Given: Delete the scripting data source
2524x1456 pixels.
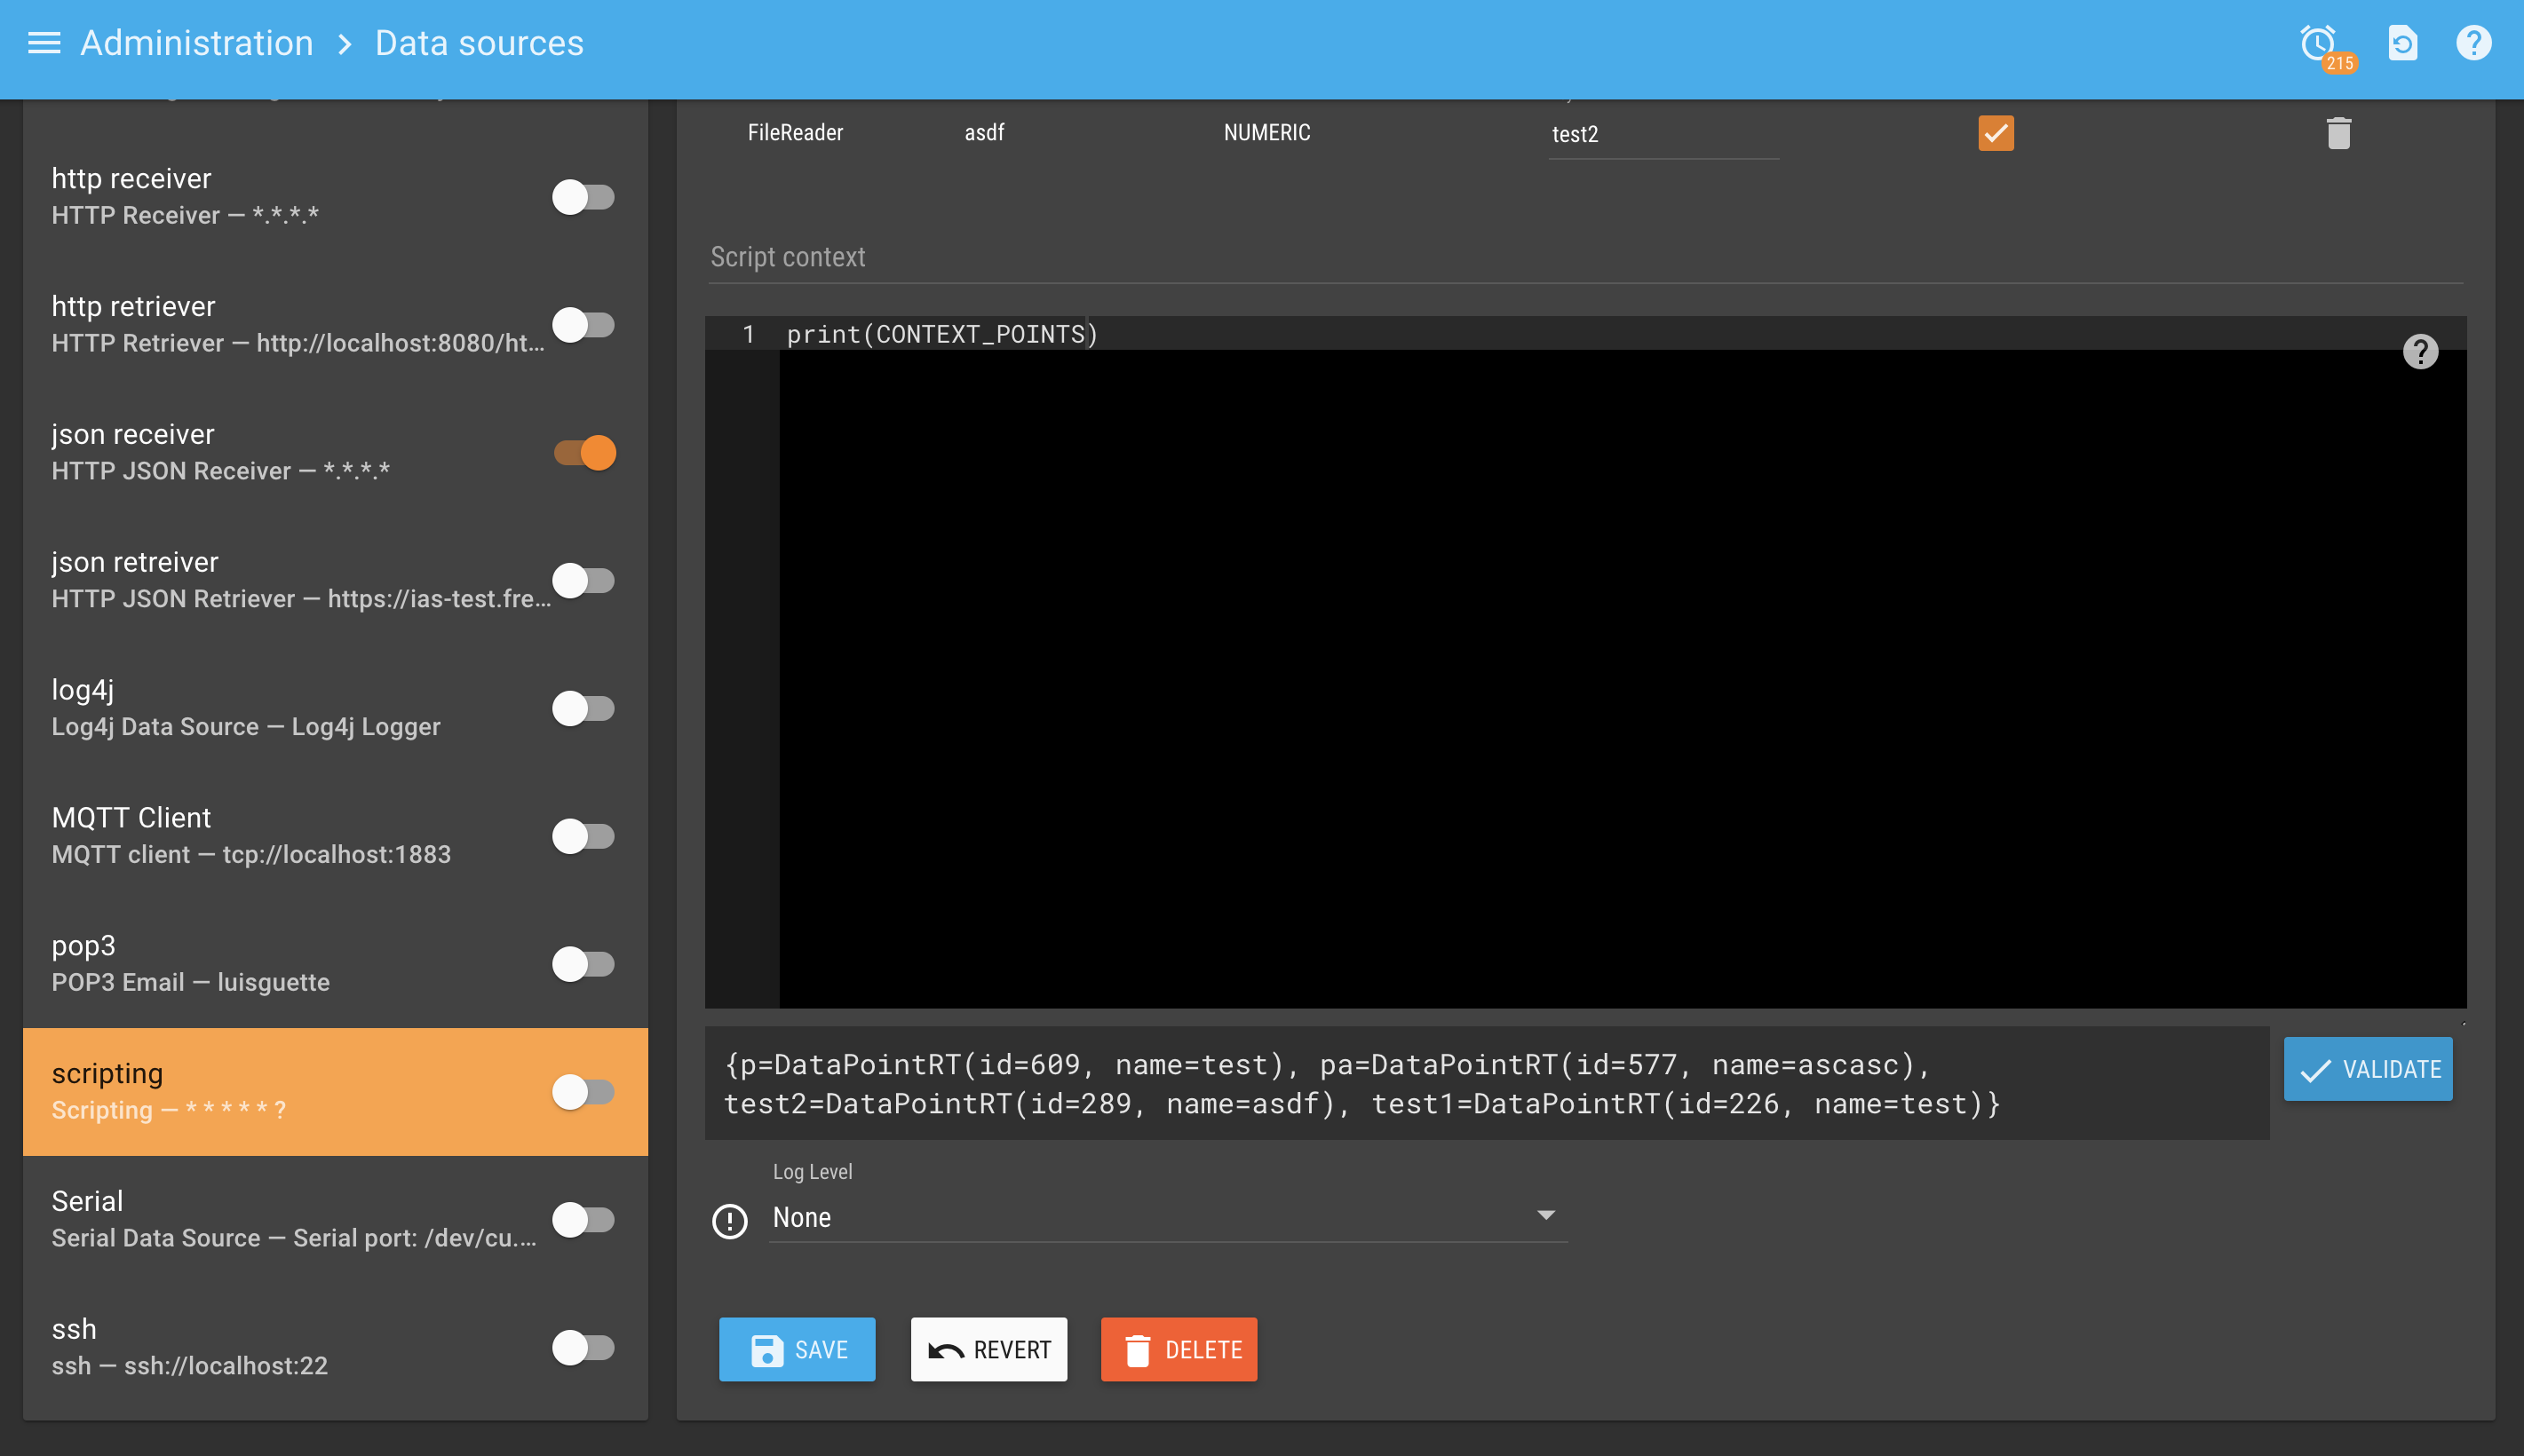Looking at the screenshot, I should coord(1178,1349).
